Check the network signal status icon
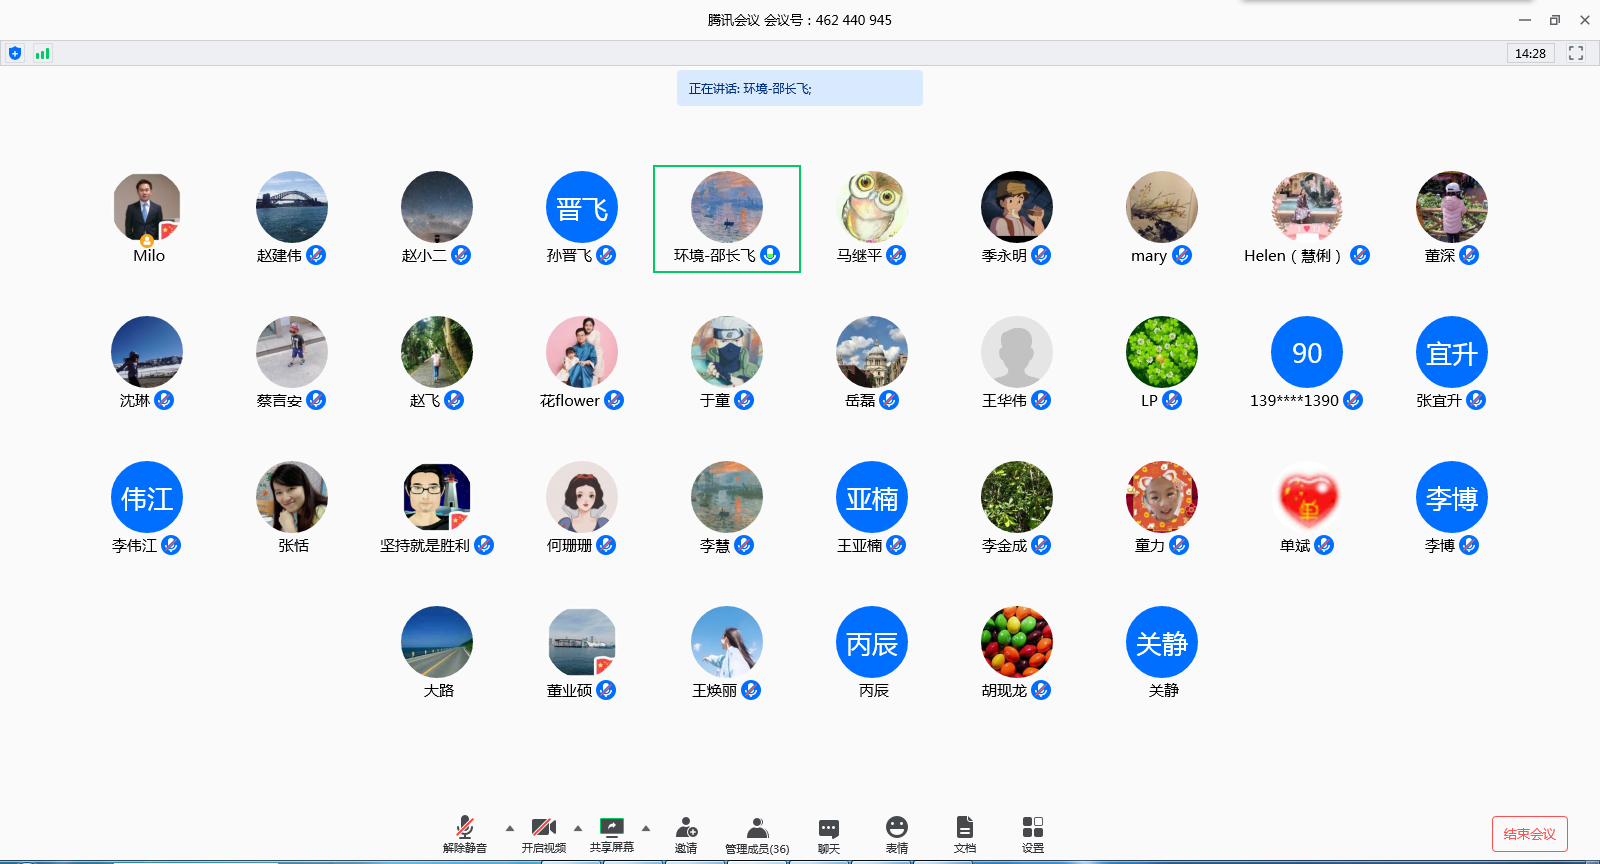1600x864 pixels. click(42, 53)
